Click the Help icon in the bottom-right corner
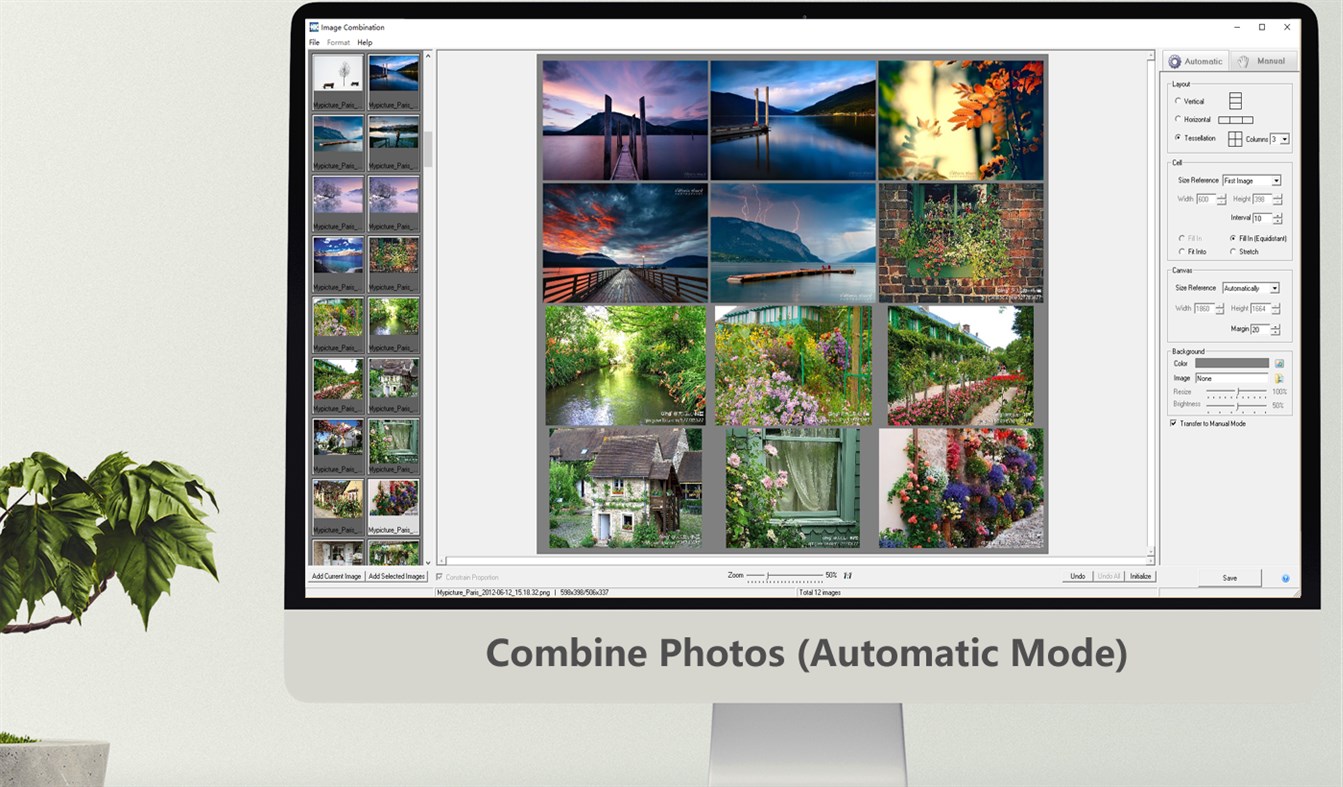The width and height of the screenshot is (1343, 787). click(1286, 578)
